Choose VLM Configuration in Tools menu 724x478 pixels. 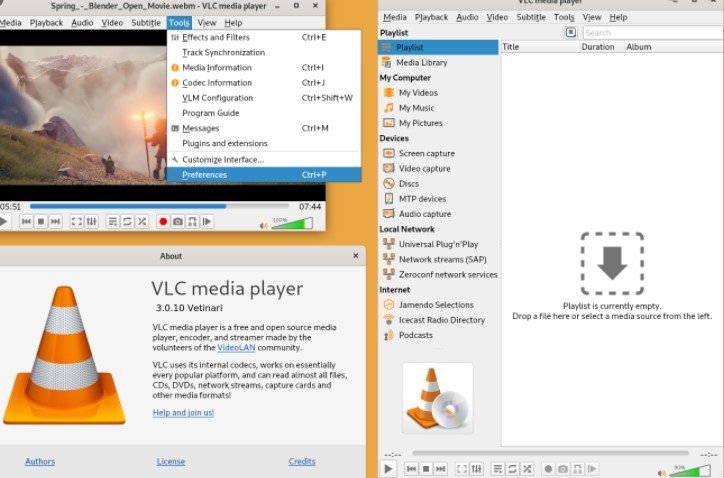tap(264, 98)
